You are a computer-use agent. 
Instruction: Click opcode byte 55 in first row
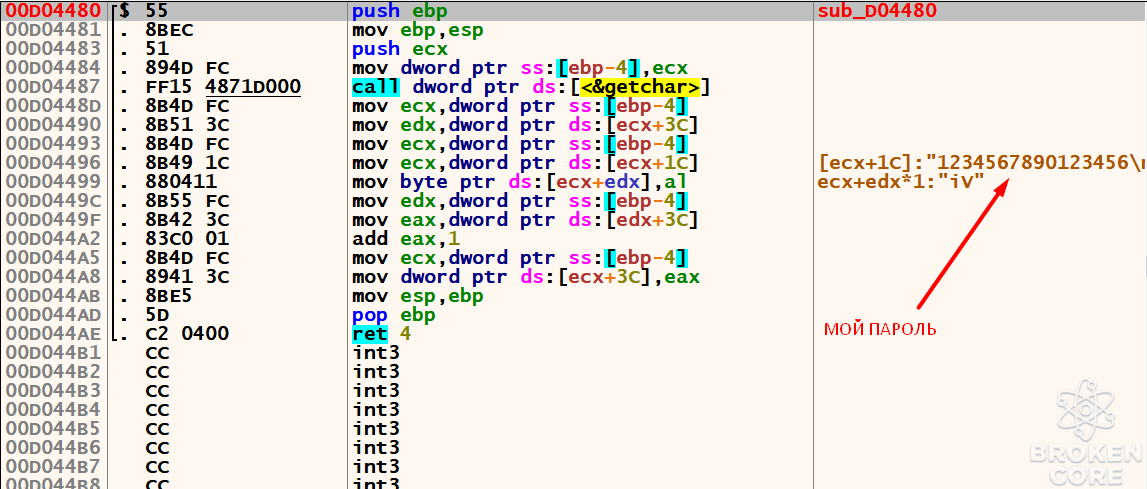tap(157, 12)
